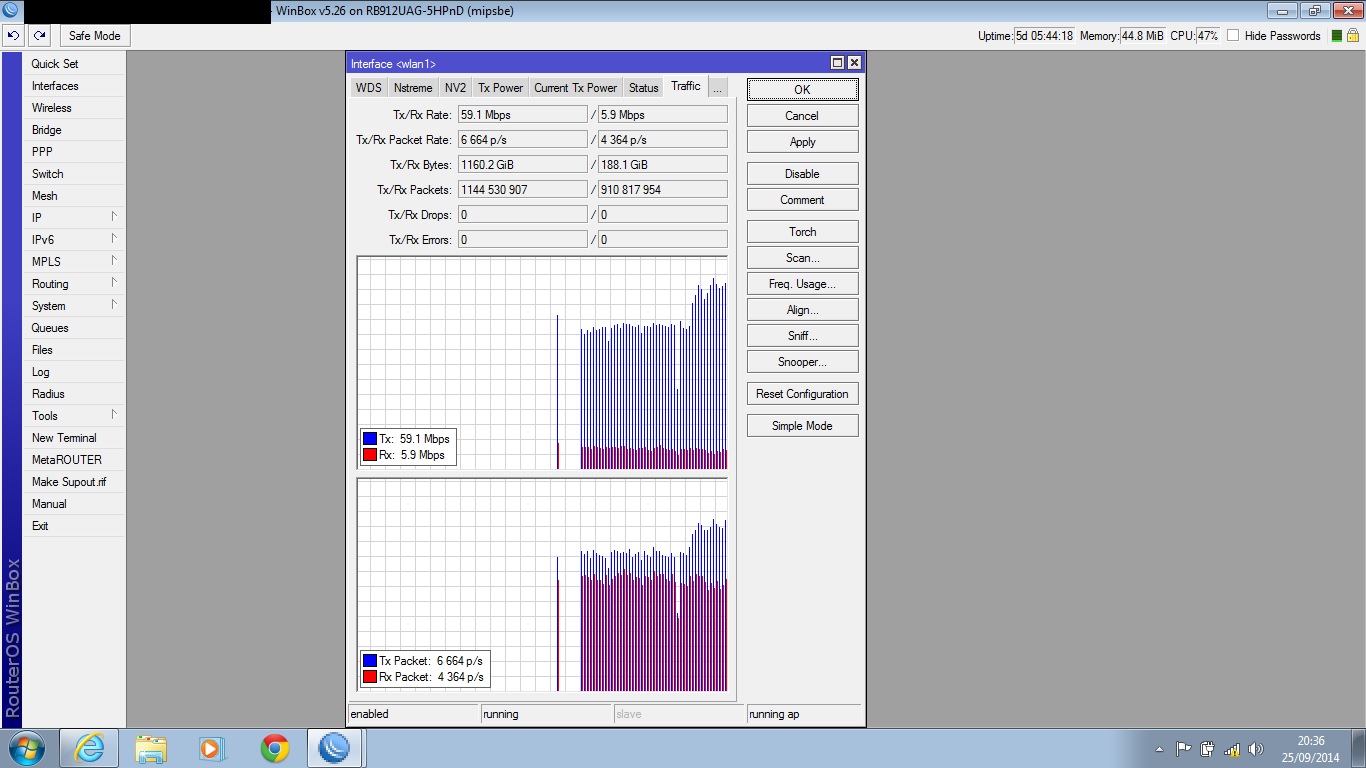
Task: Expand the MPLS submenu
Action: click(x=75, y=262)
